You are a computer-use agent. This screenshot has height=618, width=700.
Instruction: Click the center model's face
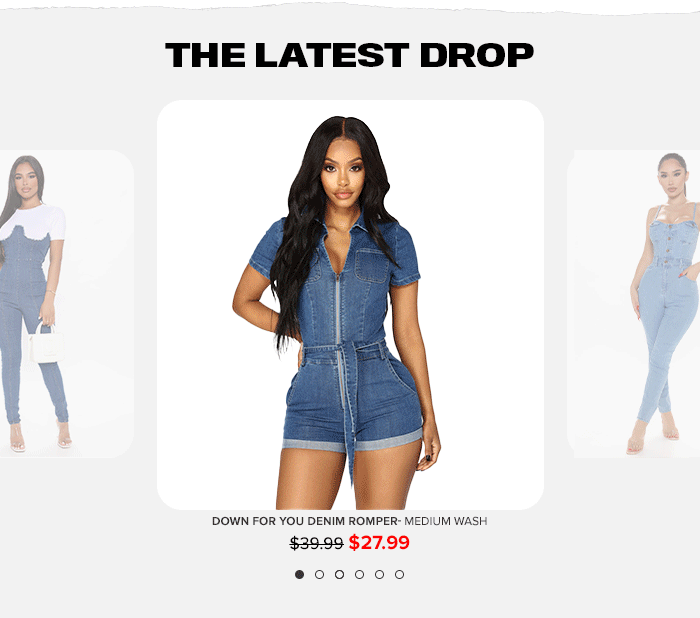[x=343, y=173]
